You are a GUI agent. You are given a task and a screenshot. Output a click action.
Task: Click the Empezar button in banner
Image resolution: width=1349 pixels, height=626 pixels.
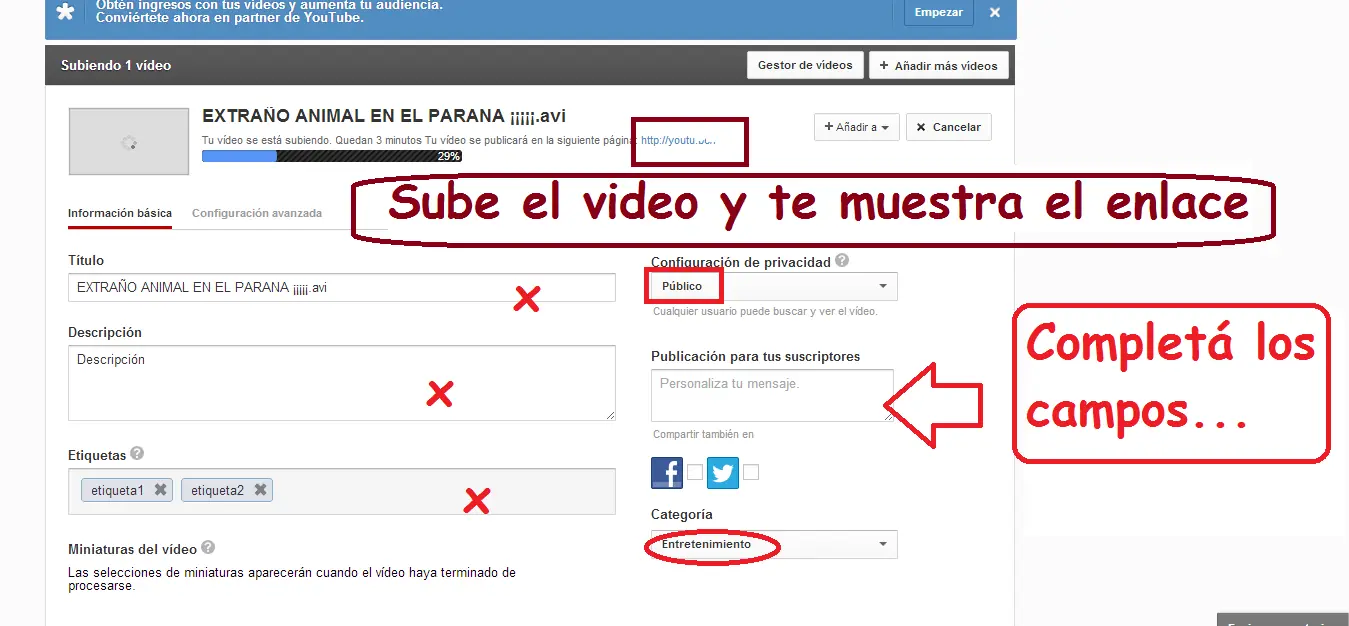tap(939, 12)
